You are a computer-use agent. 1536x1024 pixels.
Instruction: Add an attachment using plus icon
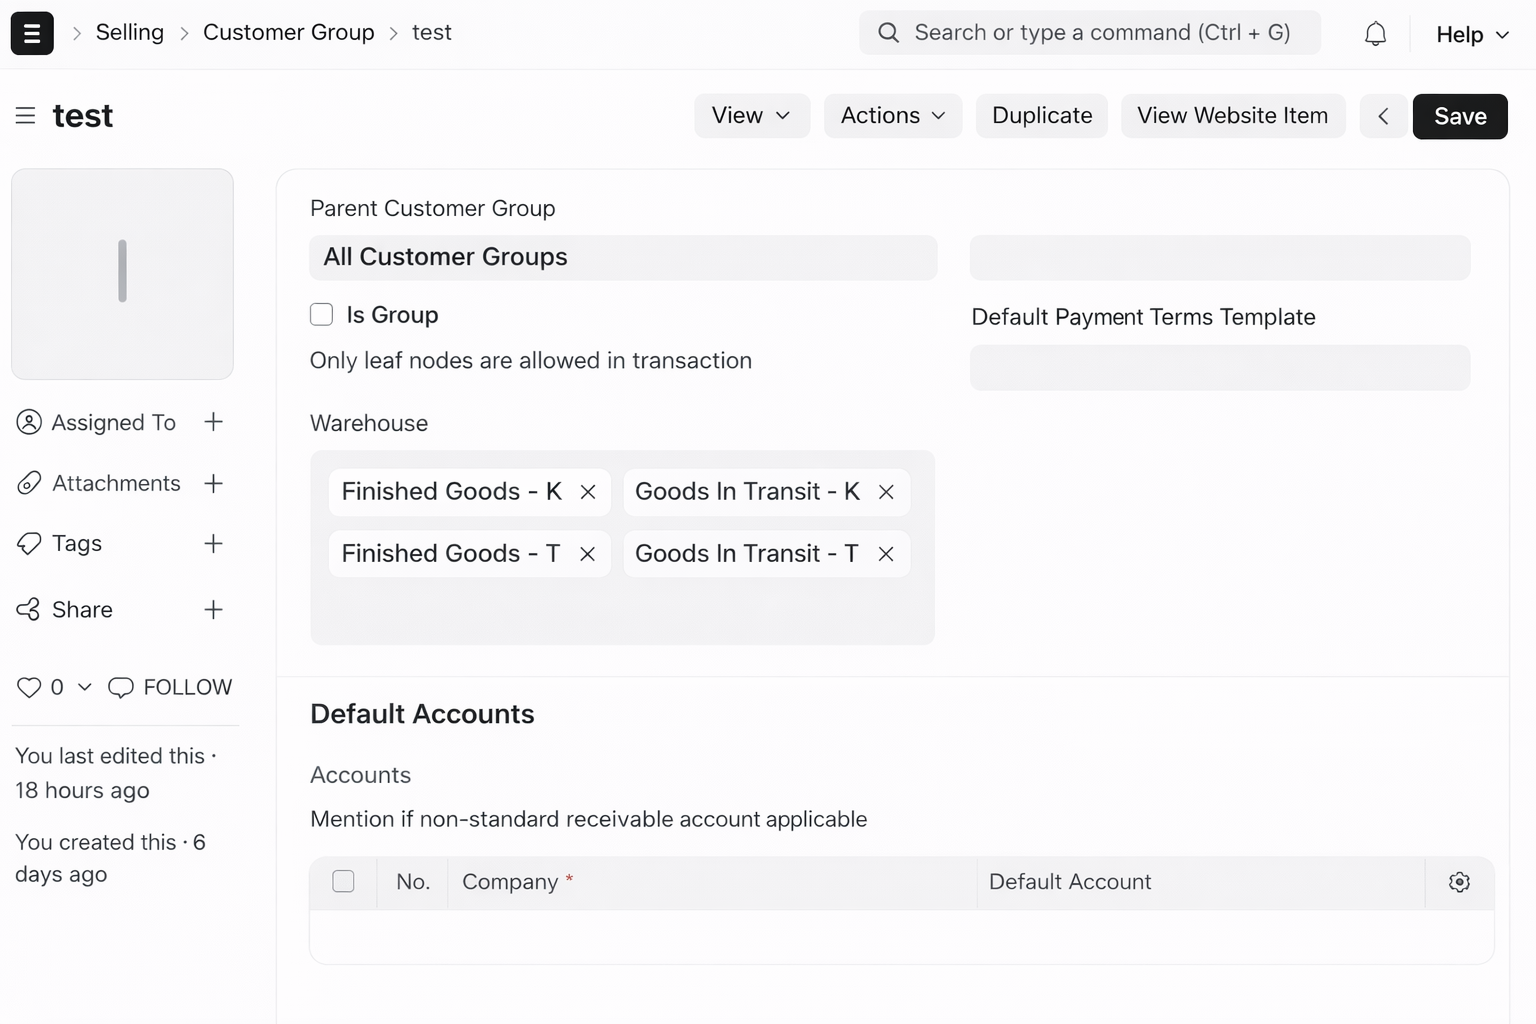(213, 483)
